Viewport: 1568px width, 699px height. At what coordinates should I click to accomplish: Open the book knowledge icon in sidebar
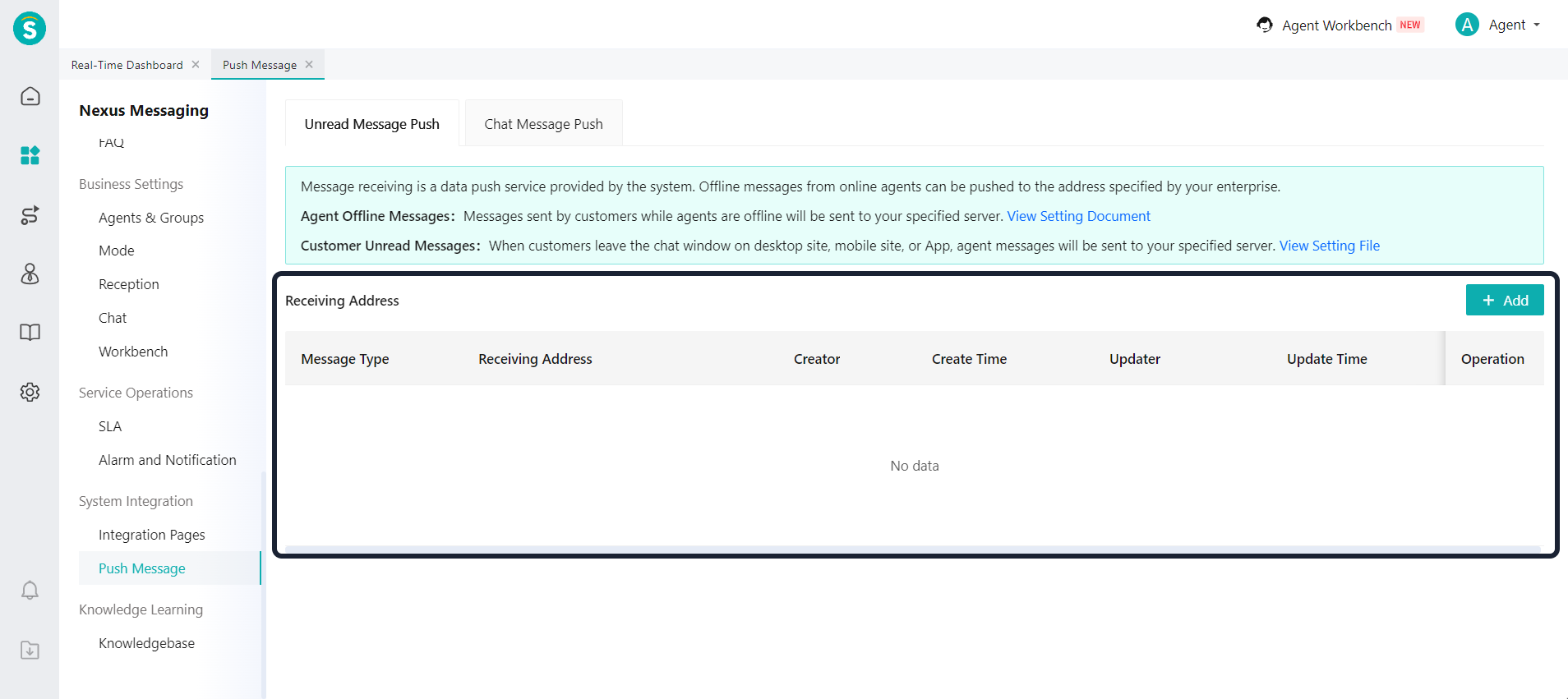[x=30, y=333]
